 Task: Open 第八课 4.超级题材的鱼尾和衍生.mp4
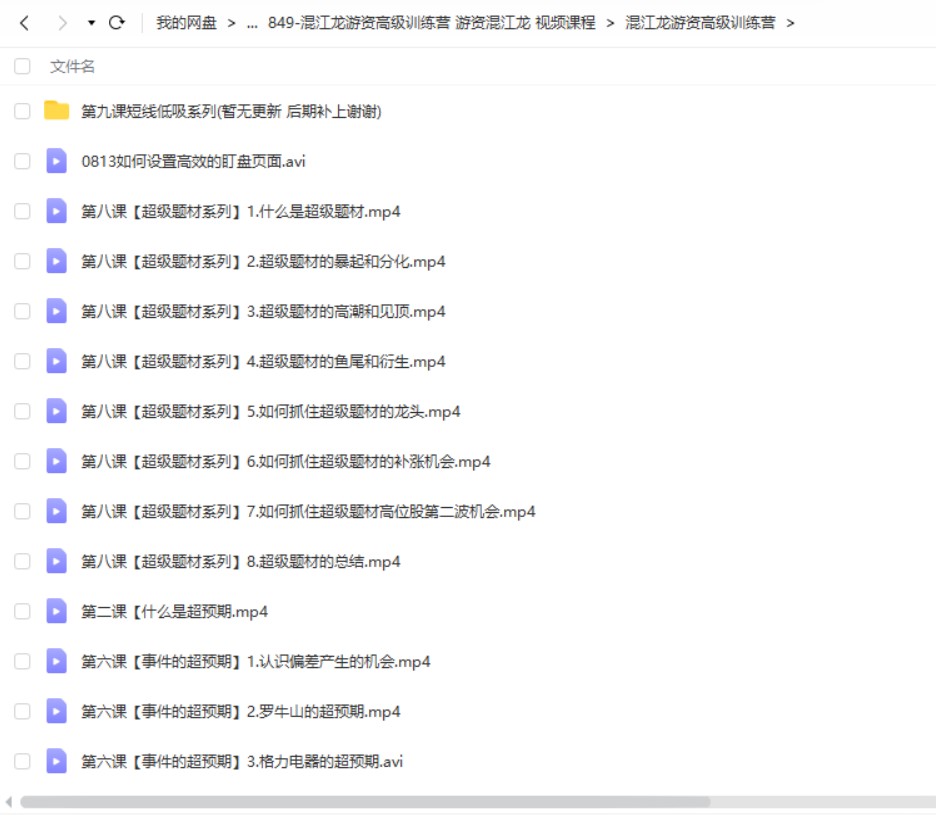263,362
